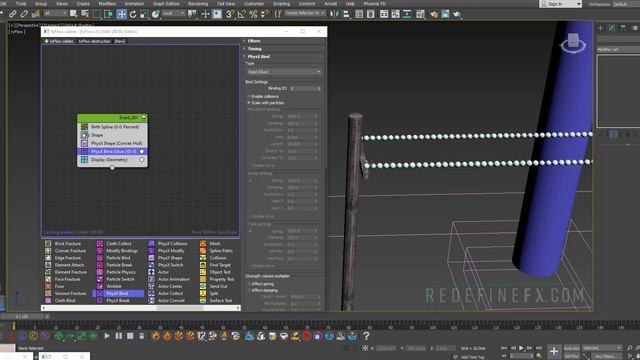Select the Particle Physics operator
Viewport: 640px width, 360px height.
pyautogui.click(x=116, y=272)
